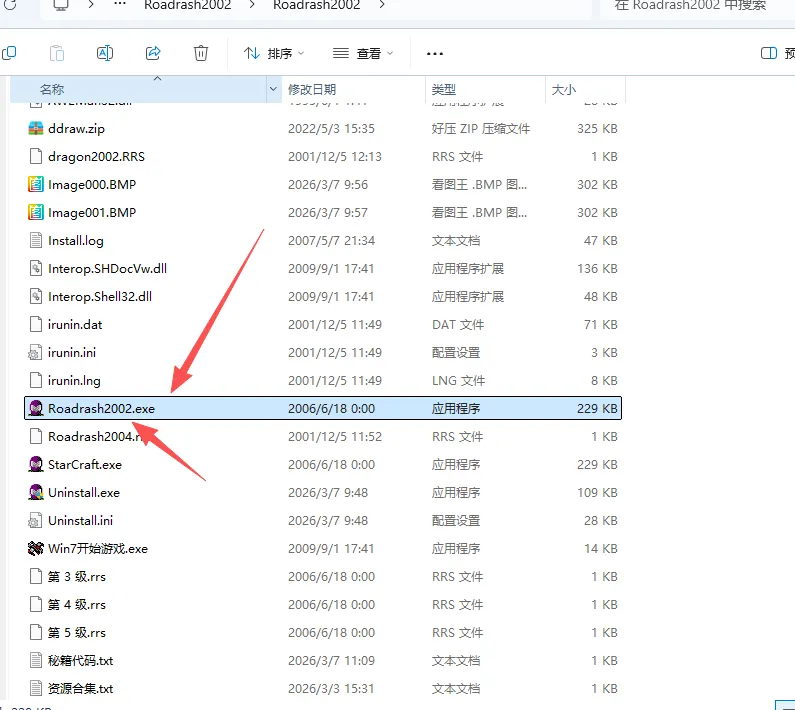
Task: Click the 325 KB size of ddraw.zip
Action: click(x=597, y=129)
